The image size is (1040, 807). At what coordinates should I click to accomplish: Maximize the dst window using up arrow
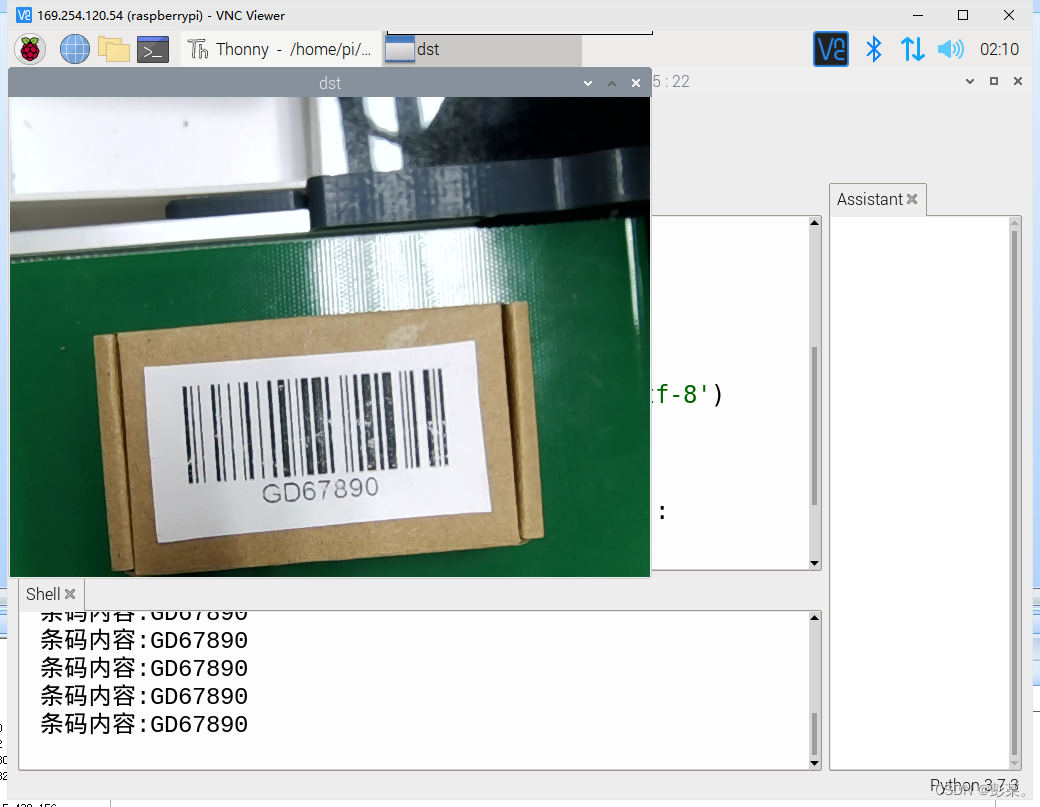(x=612, y=83)
